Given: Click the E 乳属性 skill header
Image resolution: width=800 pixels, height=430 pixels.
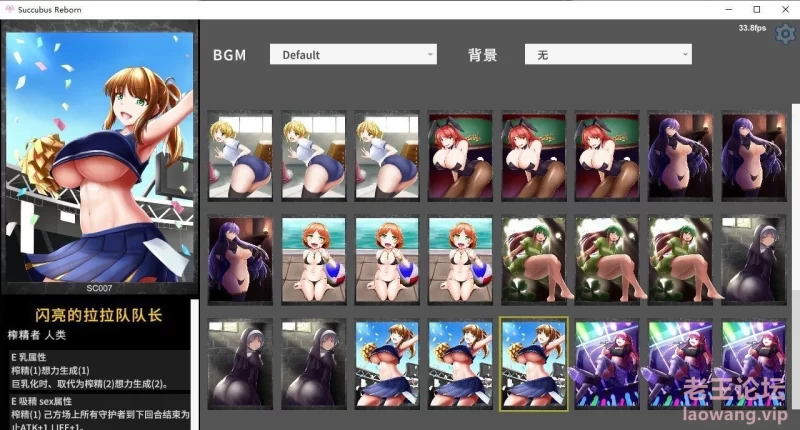Looking at the screenshot, I should (29, 357).
